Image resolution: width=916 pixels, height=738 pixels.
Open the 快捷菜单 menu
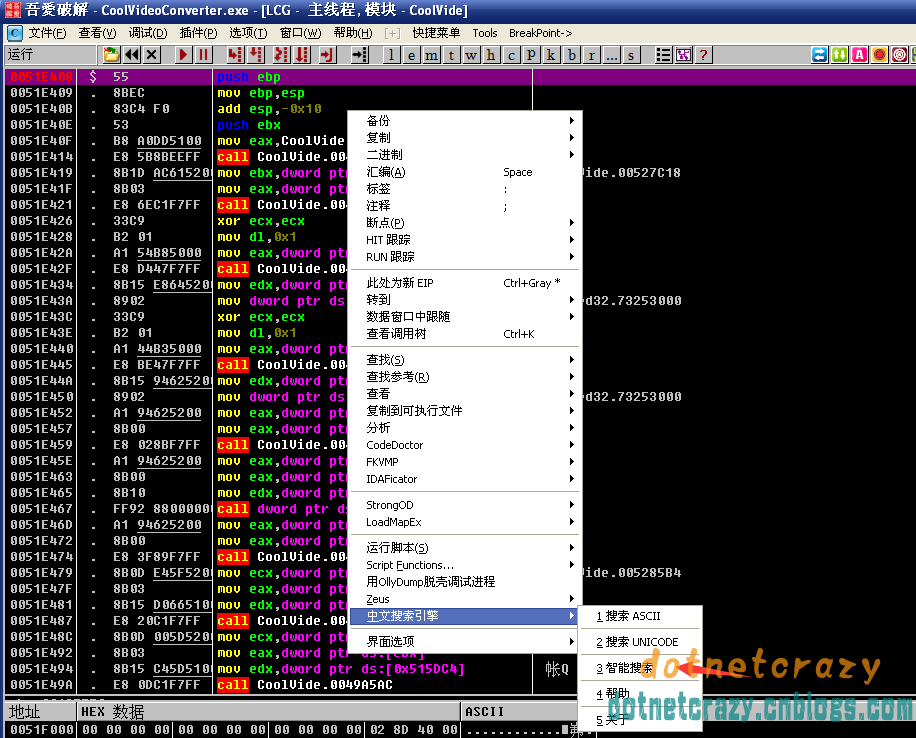click(x=436, y=33)
